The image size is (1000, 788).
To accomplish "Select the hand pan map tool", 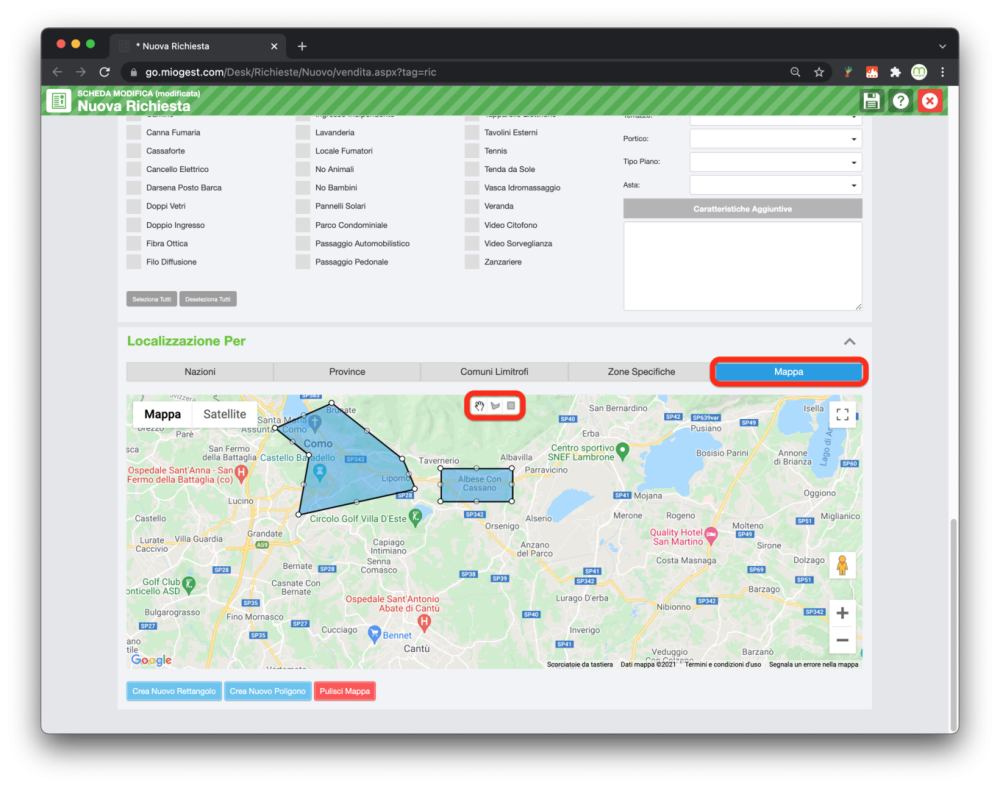I will point(480,405).
